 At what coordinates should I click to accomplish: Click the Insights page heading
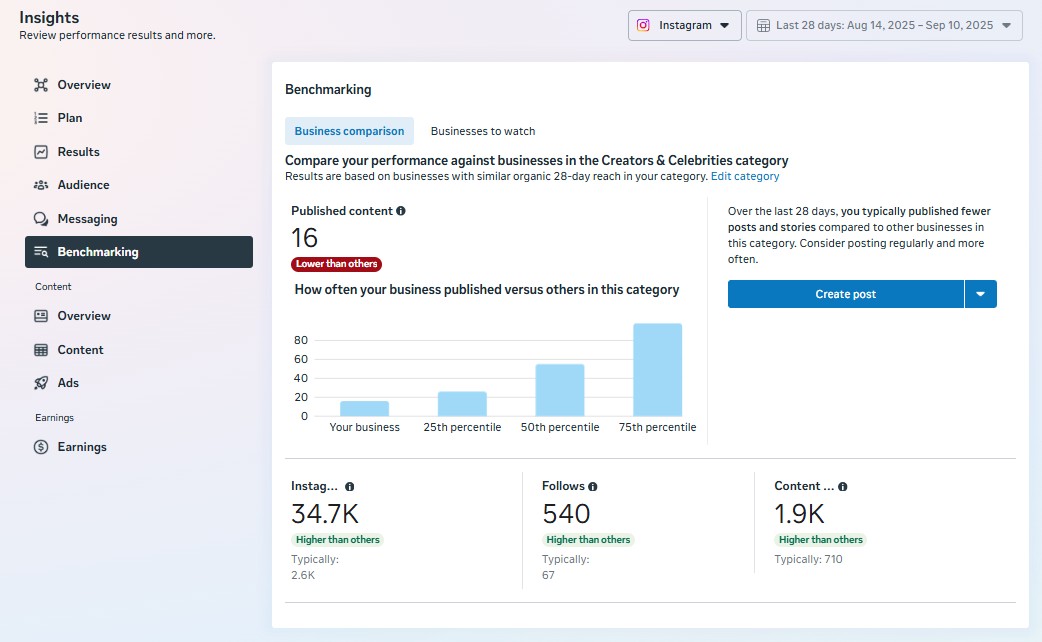(x=49, y=17)
